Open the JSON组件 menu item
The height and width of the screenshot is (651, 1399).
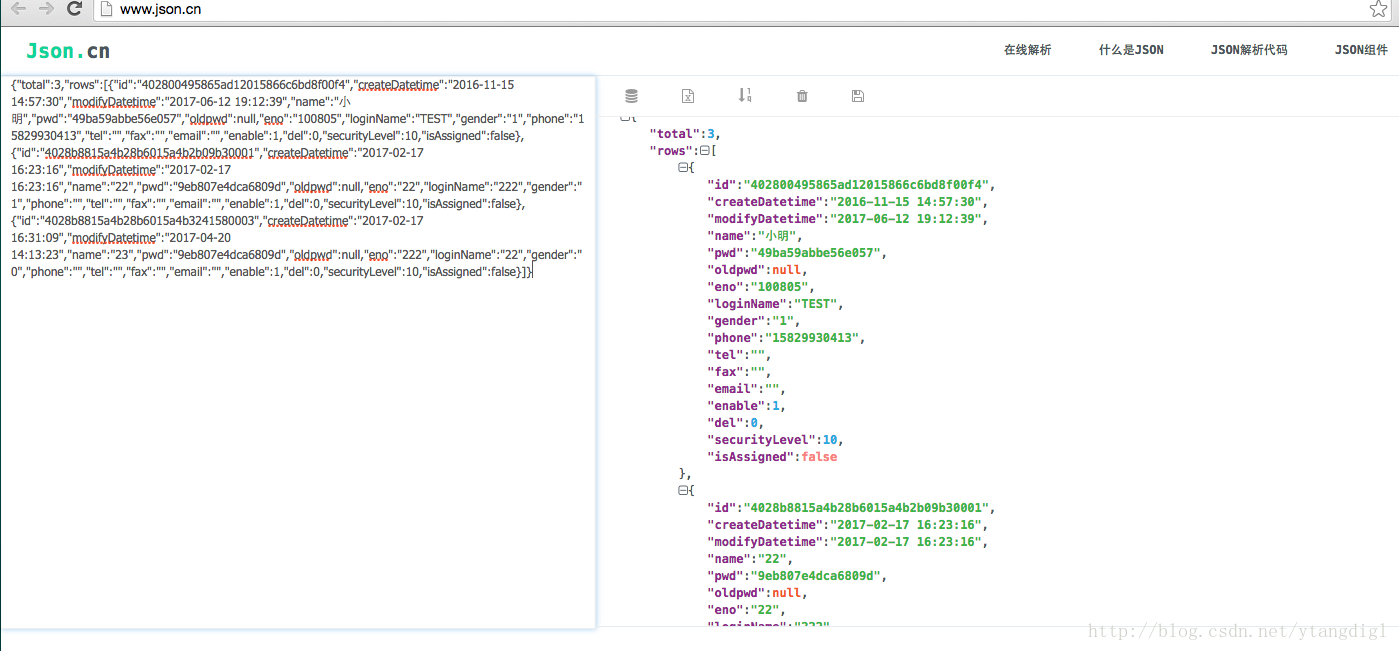point(1361,50)
